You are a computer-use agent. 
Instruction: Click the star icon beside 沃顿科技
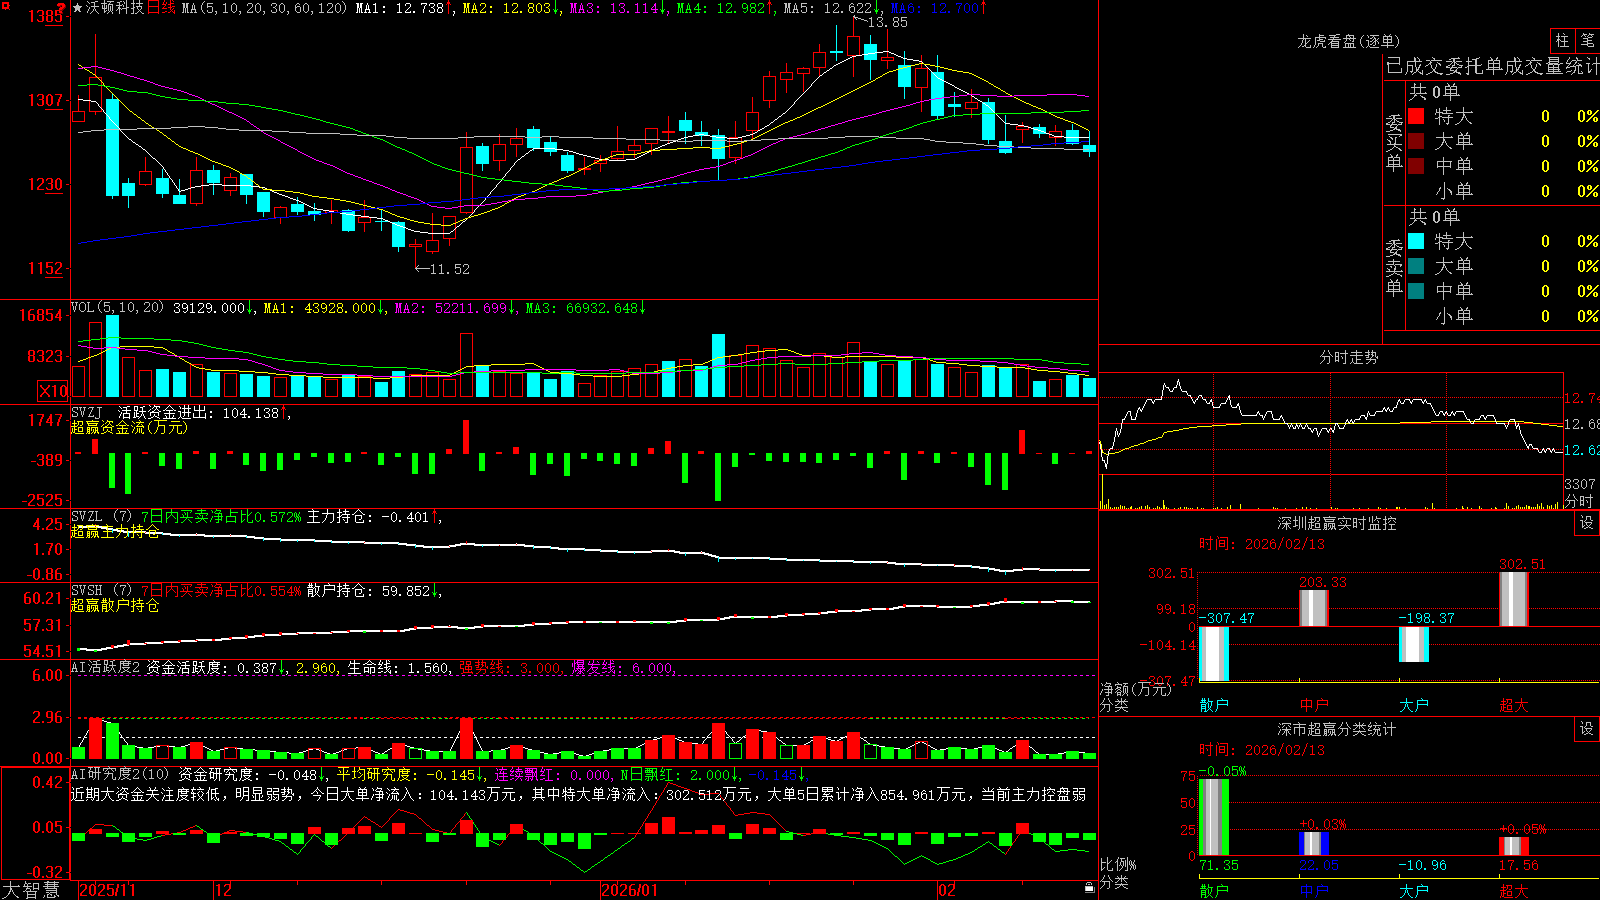coord(78,8)
